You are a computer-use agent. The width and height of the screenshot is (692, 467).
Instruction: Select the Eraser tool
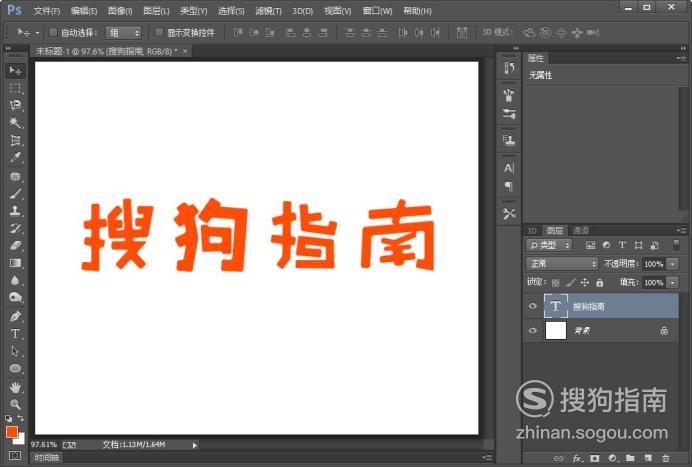click(x=15, y=245)
